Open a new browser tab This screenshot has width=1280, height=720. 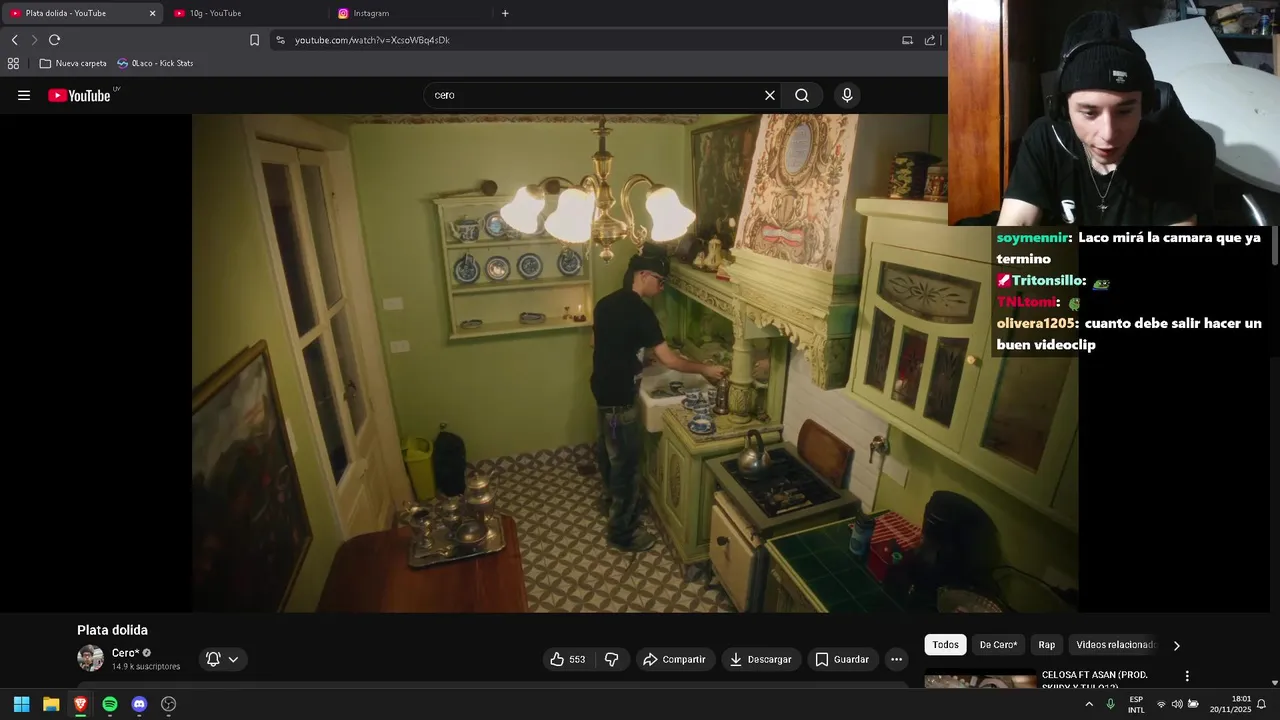tap(505, 13)
